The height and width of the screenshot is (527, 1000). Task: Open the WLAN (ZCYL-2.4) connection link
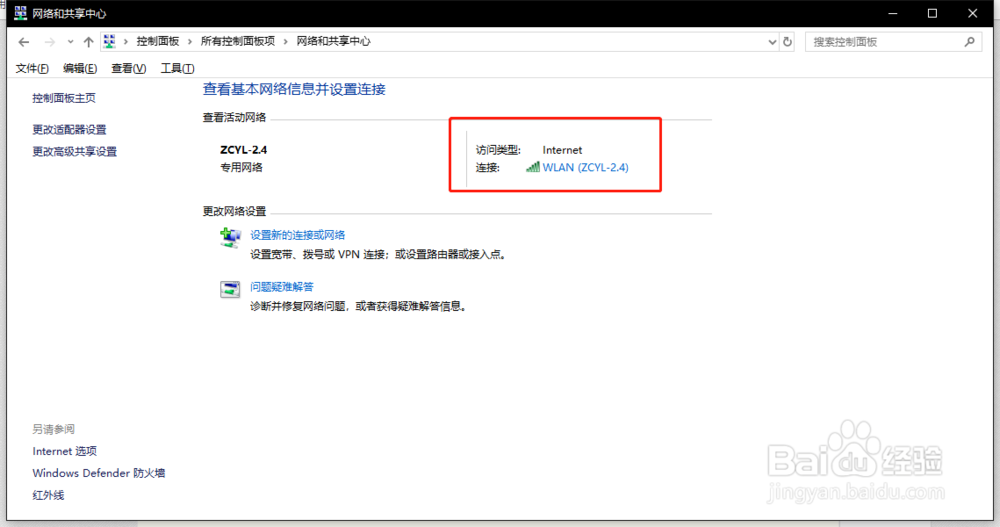[x=585, y=168]
